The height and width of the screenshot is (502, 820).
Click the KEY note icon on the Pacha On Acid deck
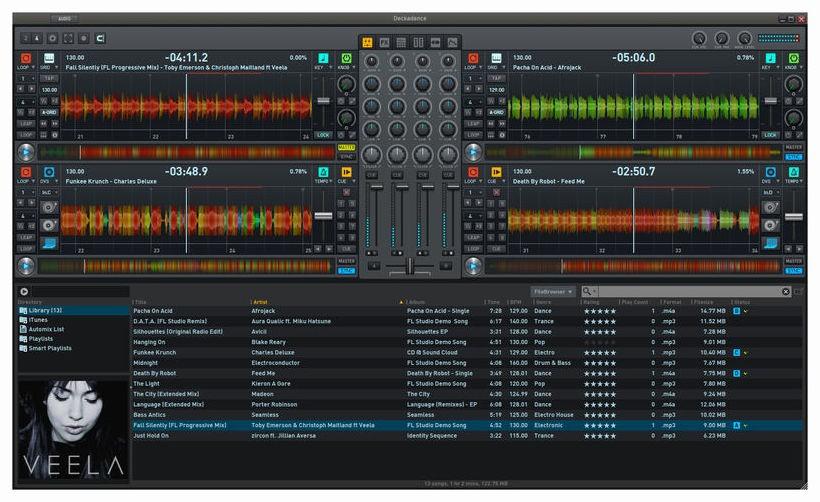[x=770, y=58]
